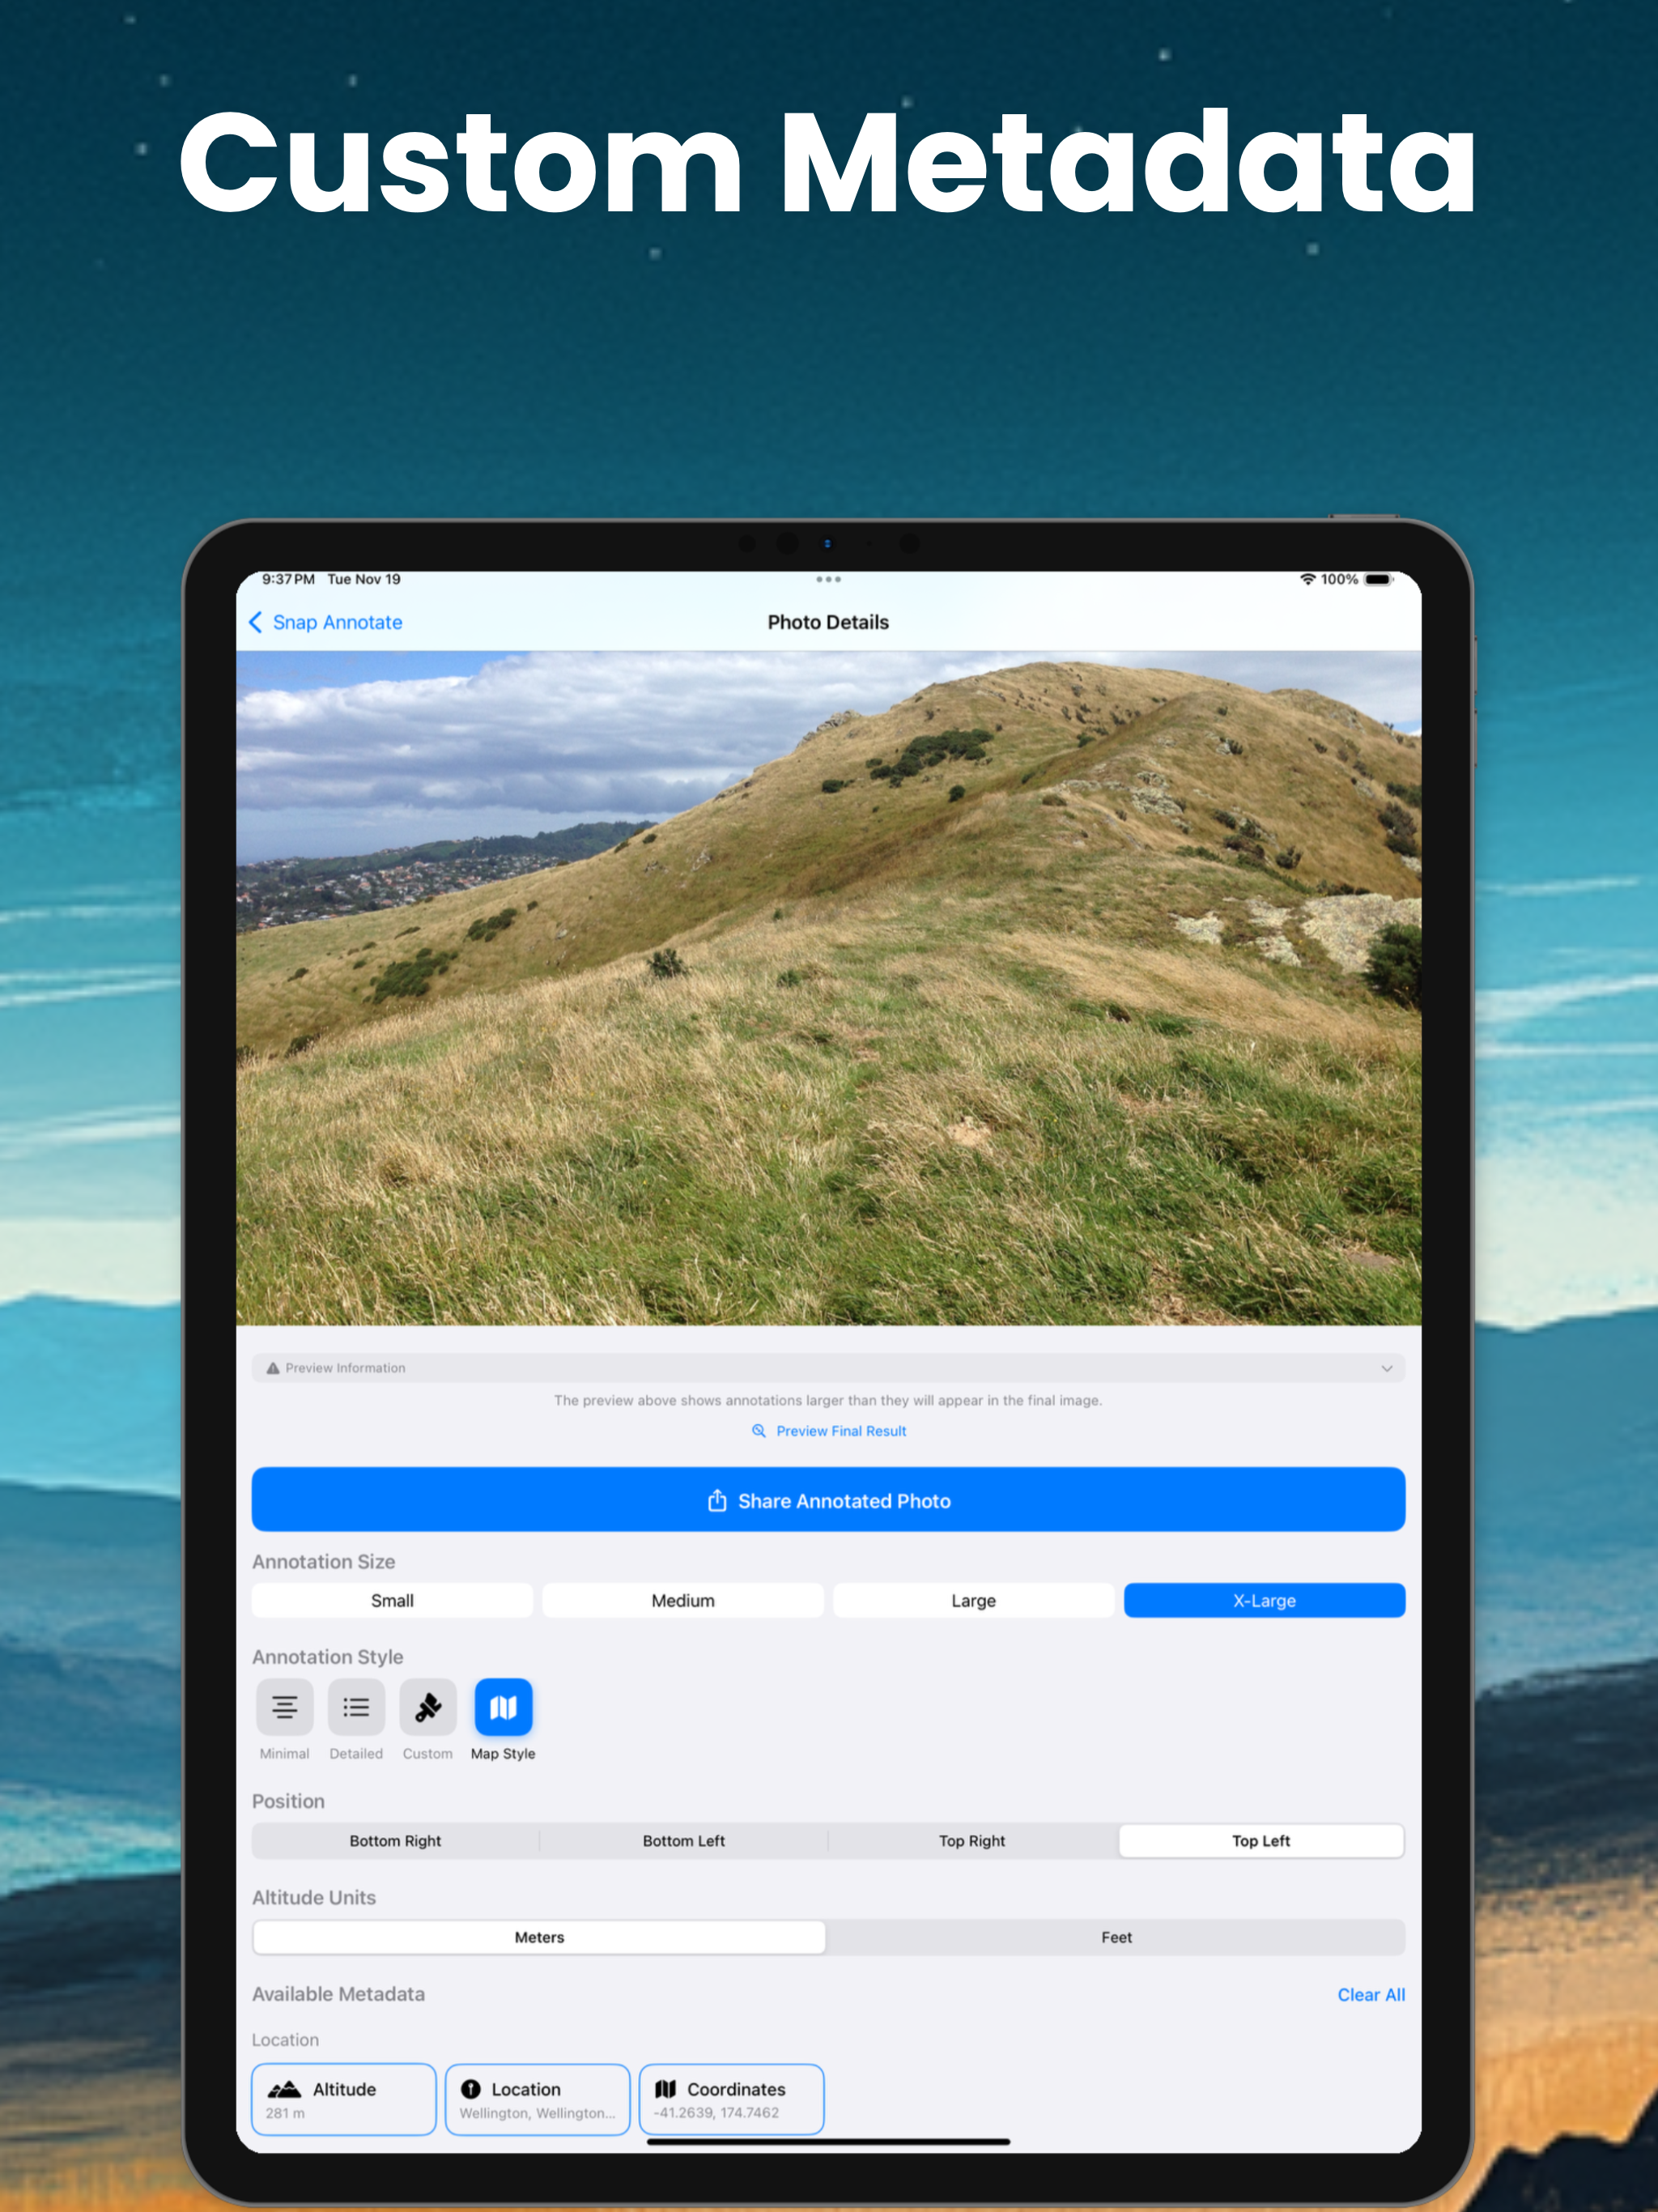This screenshot has width=1658, height=2212.
Task: Open the three-dot multitasking menu
Action: pyautogui.click(x=828, y=579)
